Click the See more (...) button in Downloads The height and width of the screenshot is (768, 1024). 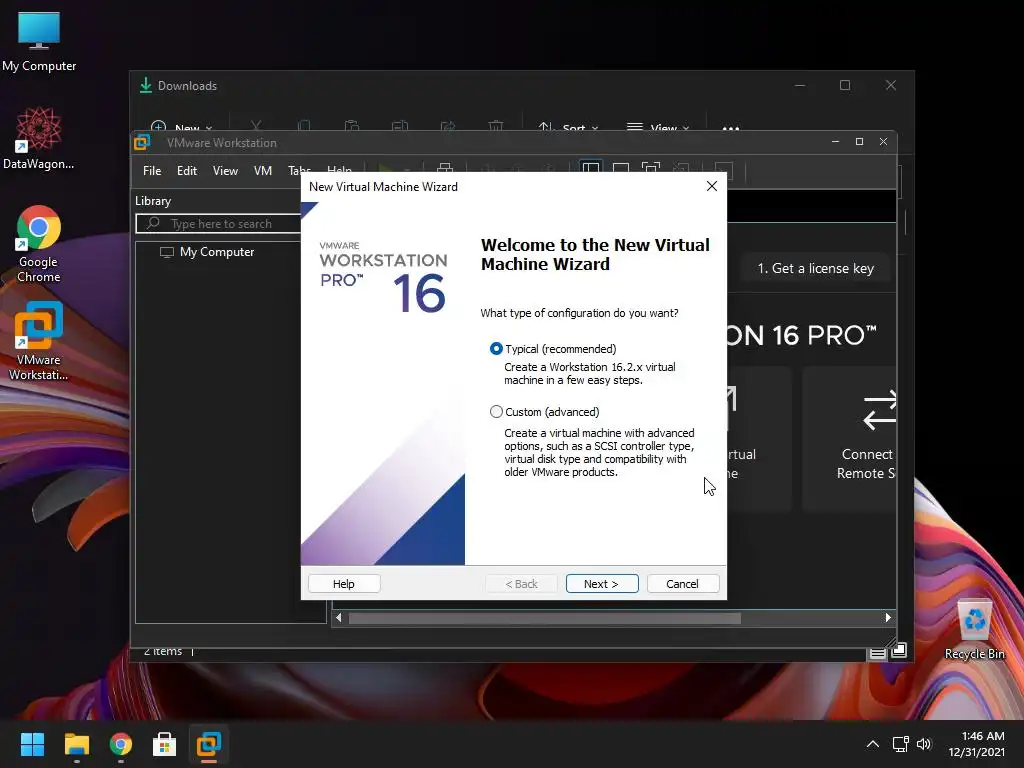(x=731, y=127)
